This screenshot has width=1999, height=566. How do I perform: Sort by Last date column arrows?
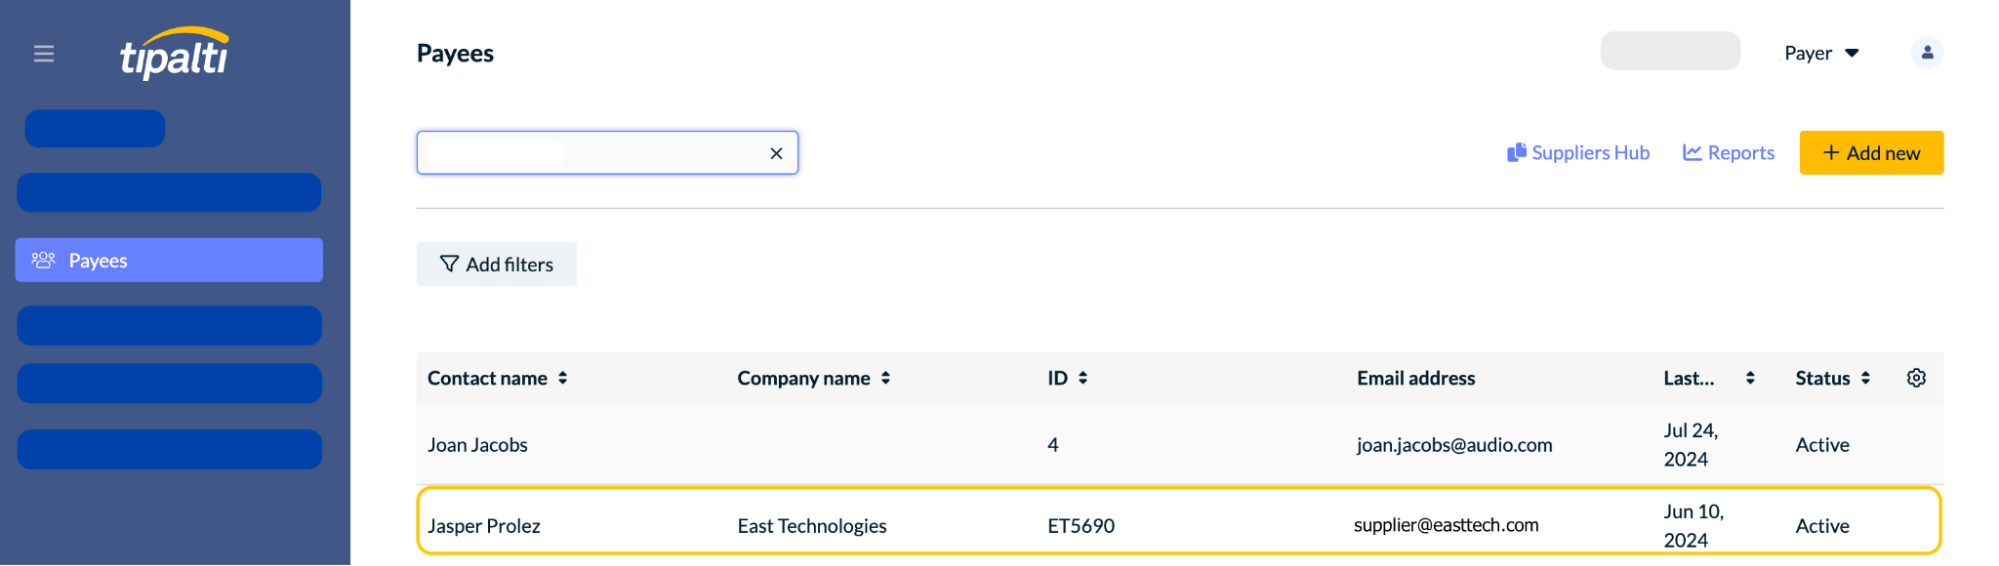1750,378
